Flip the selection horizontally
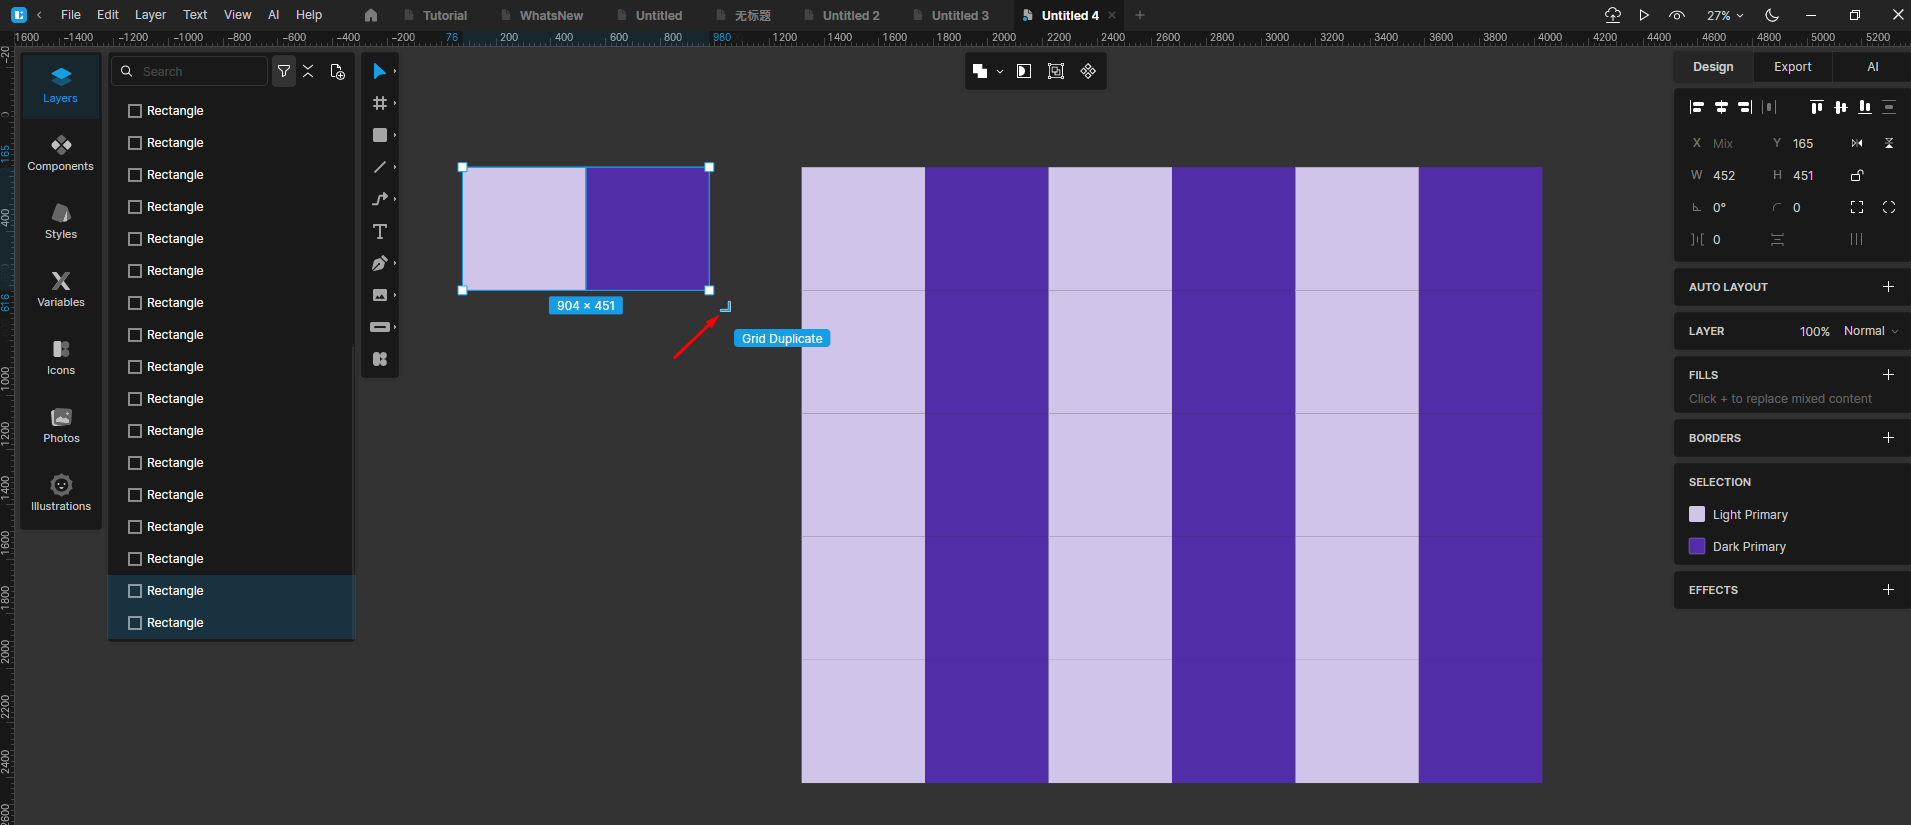1911x825 pixels. click(x=1857, y=143)
